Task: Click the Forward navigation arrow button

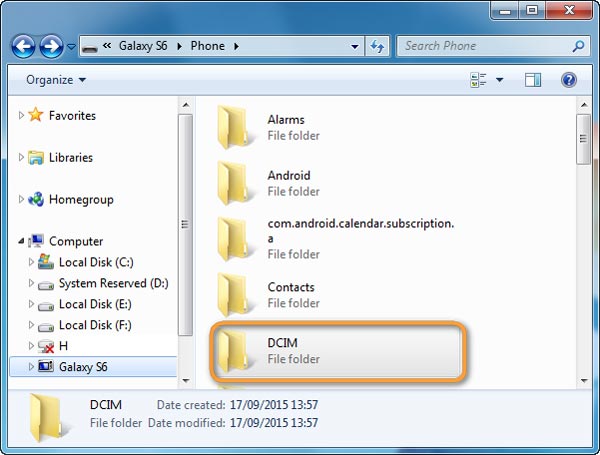Action: (x=51, y=46)
